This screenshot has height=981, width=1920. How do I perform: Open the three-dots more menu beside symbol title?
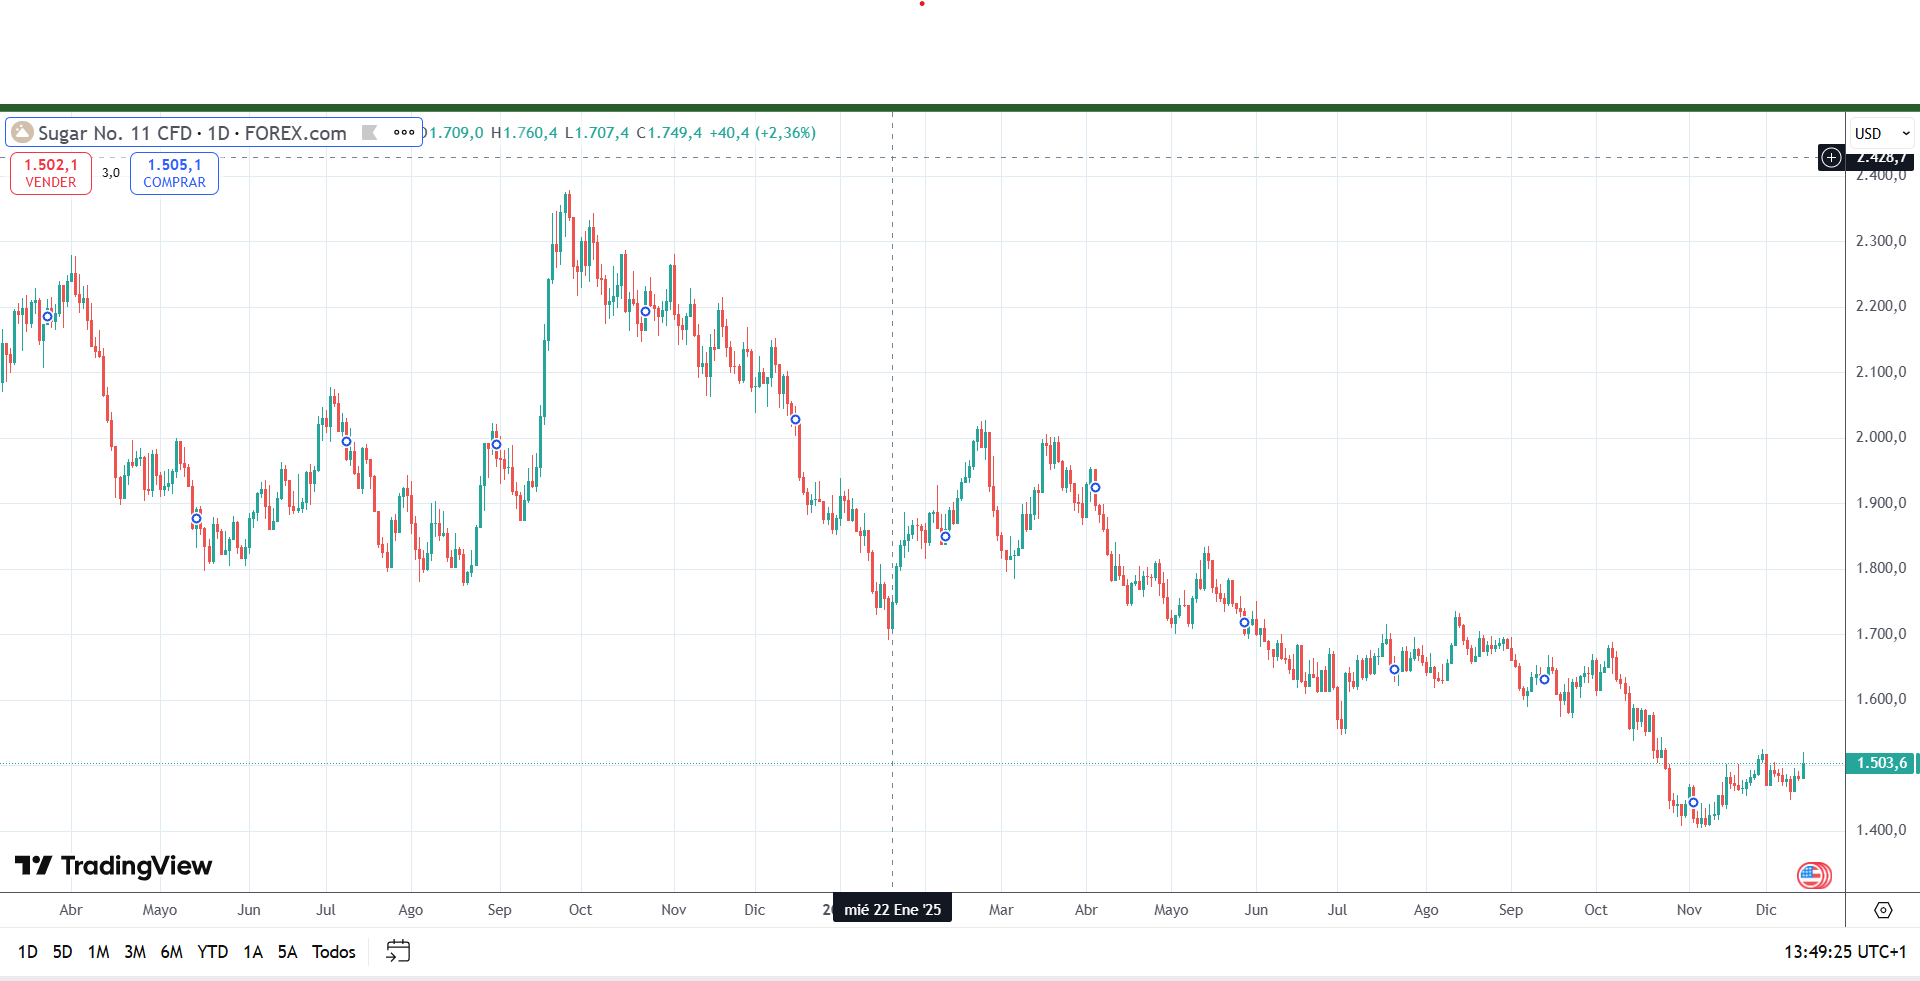click(x=404, y=132)
